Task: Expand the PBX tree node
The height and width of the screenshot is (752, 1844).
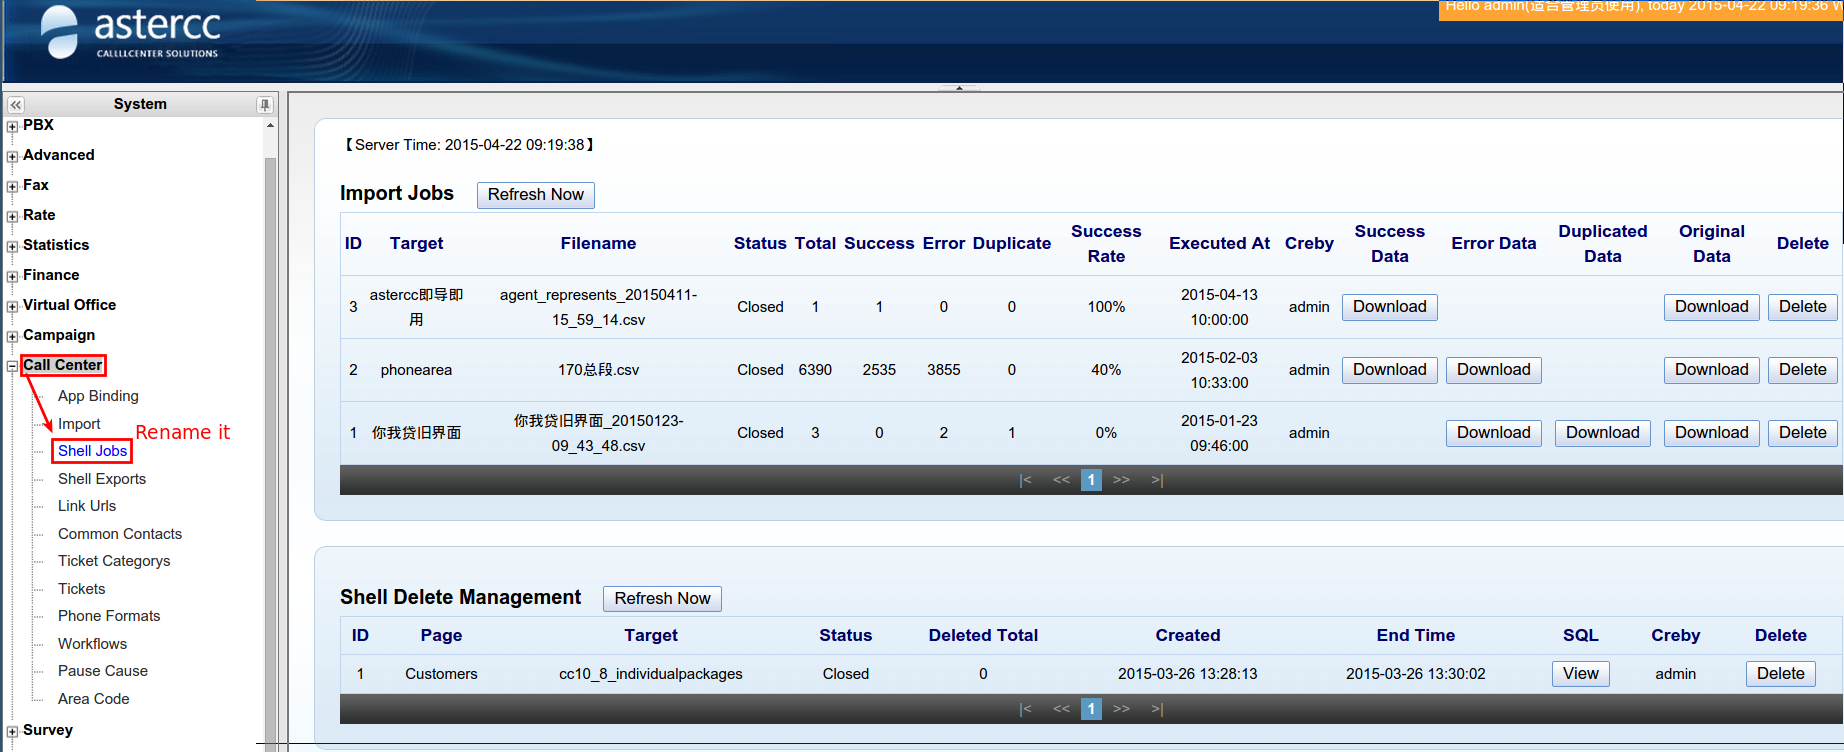Action: [x=12, y=126]
